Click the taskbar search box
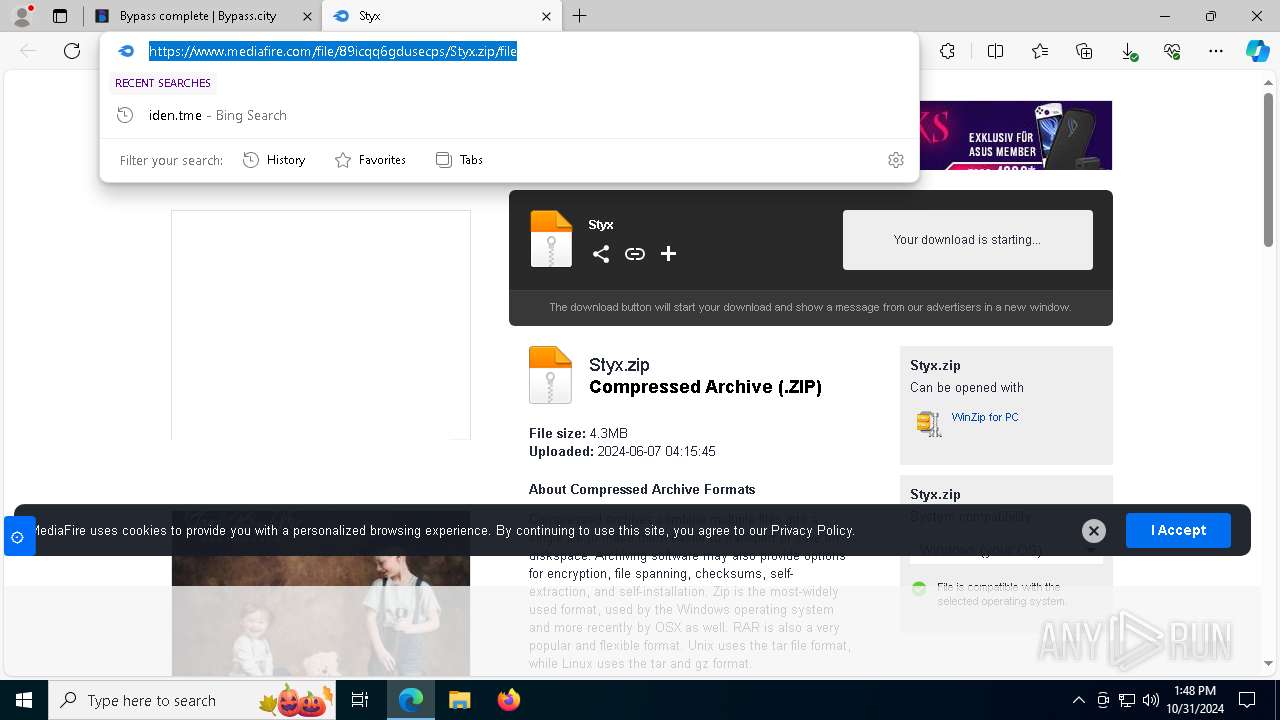The width and height of the screenshot is (1280, 720). (192, 700)
